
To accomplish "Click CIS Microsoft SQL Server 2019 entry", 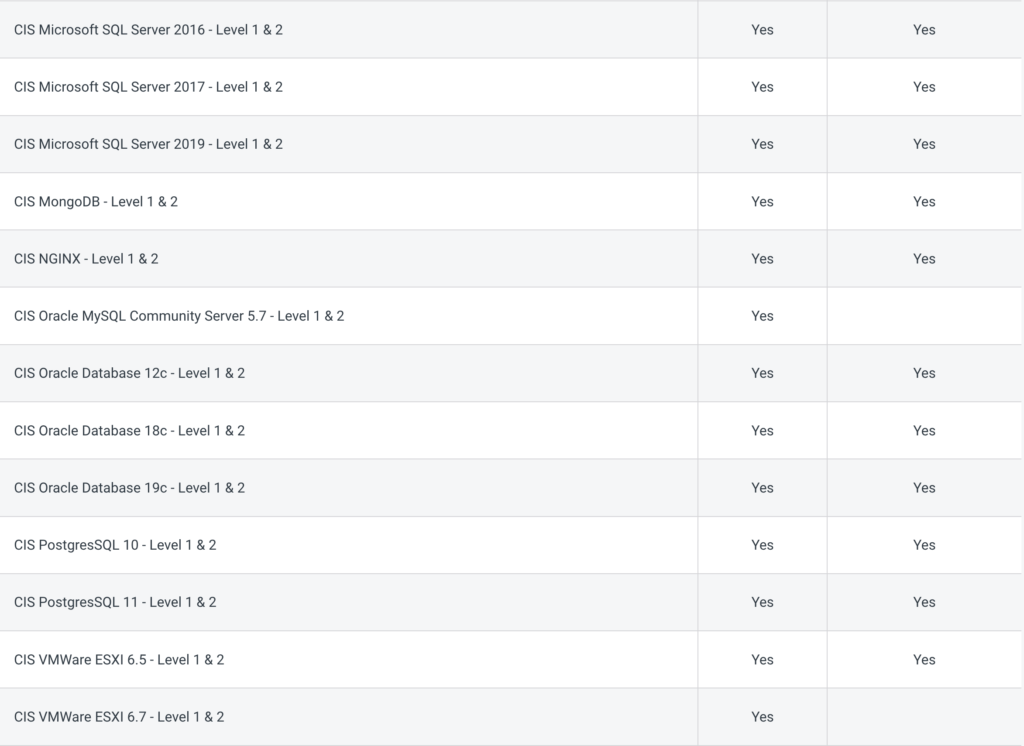I will 148,144.
